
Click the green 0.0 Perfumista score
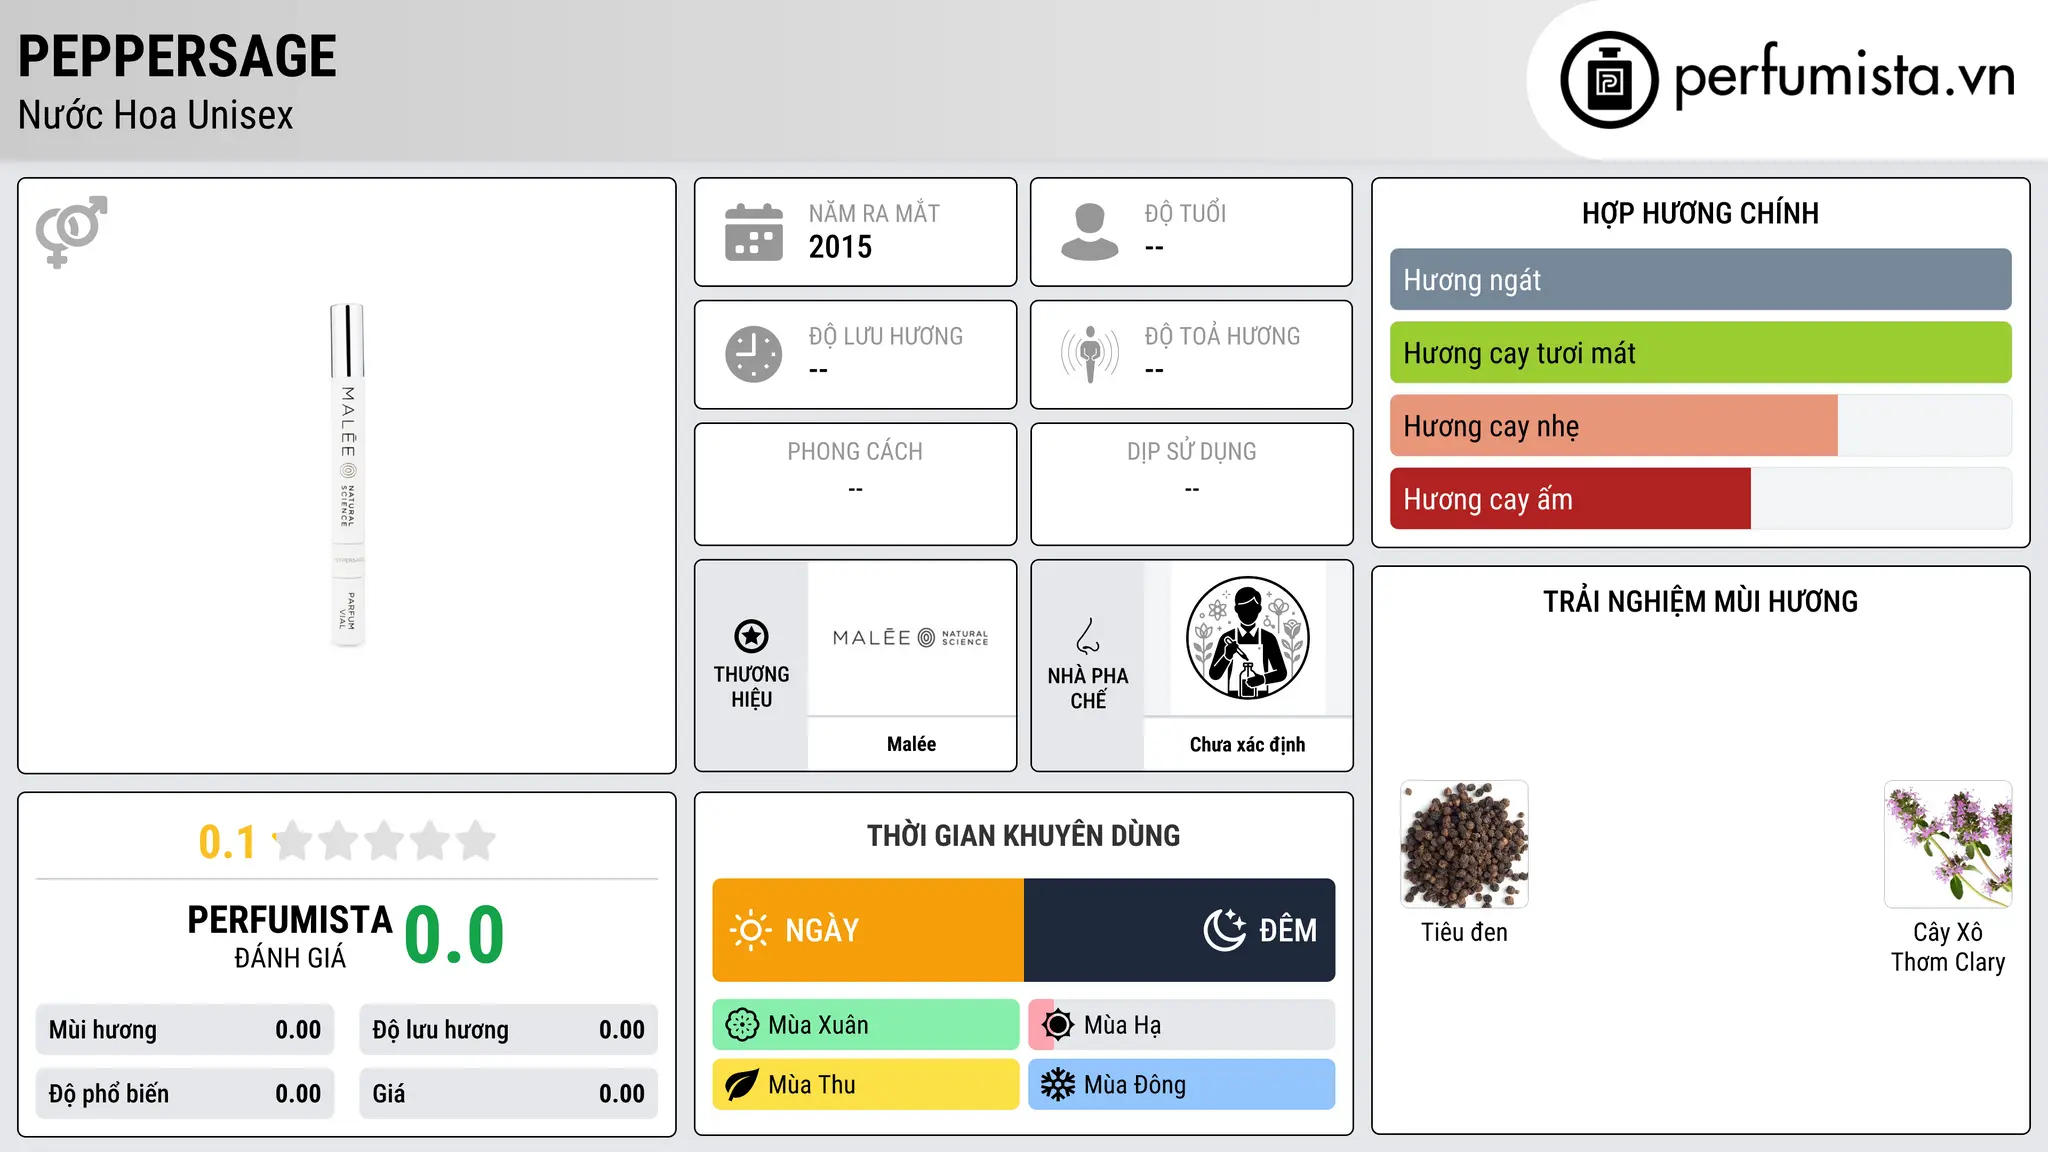click(454, 936)
